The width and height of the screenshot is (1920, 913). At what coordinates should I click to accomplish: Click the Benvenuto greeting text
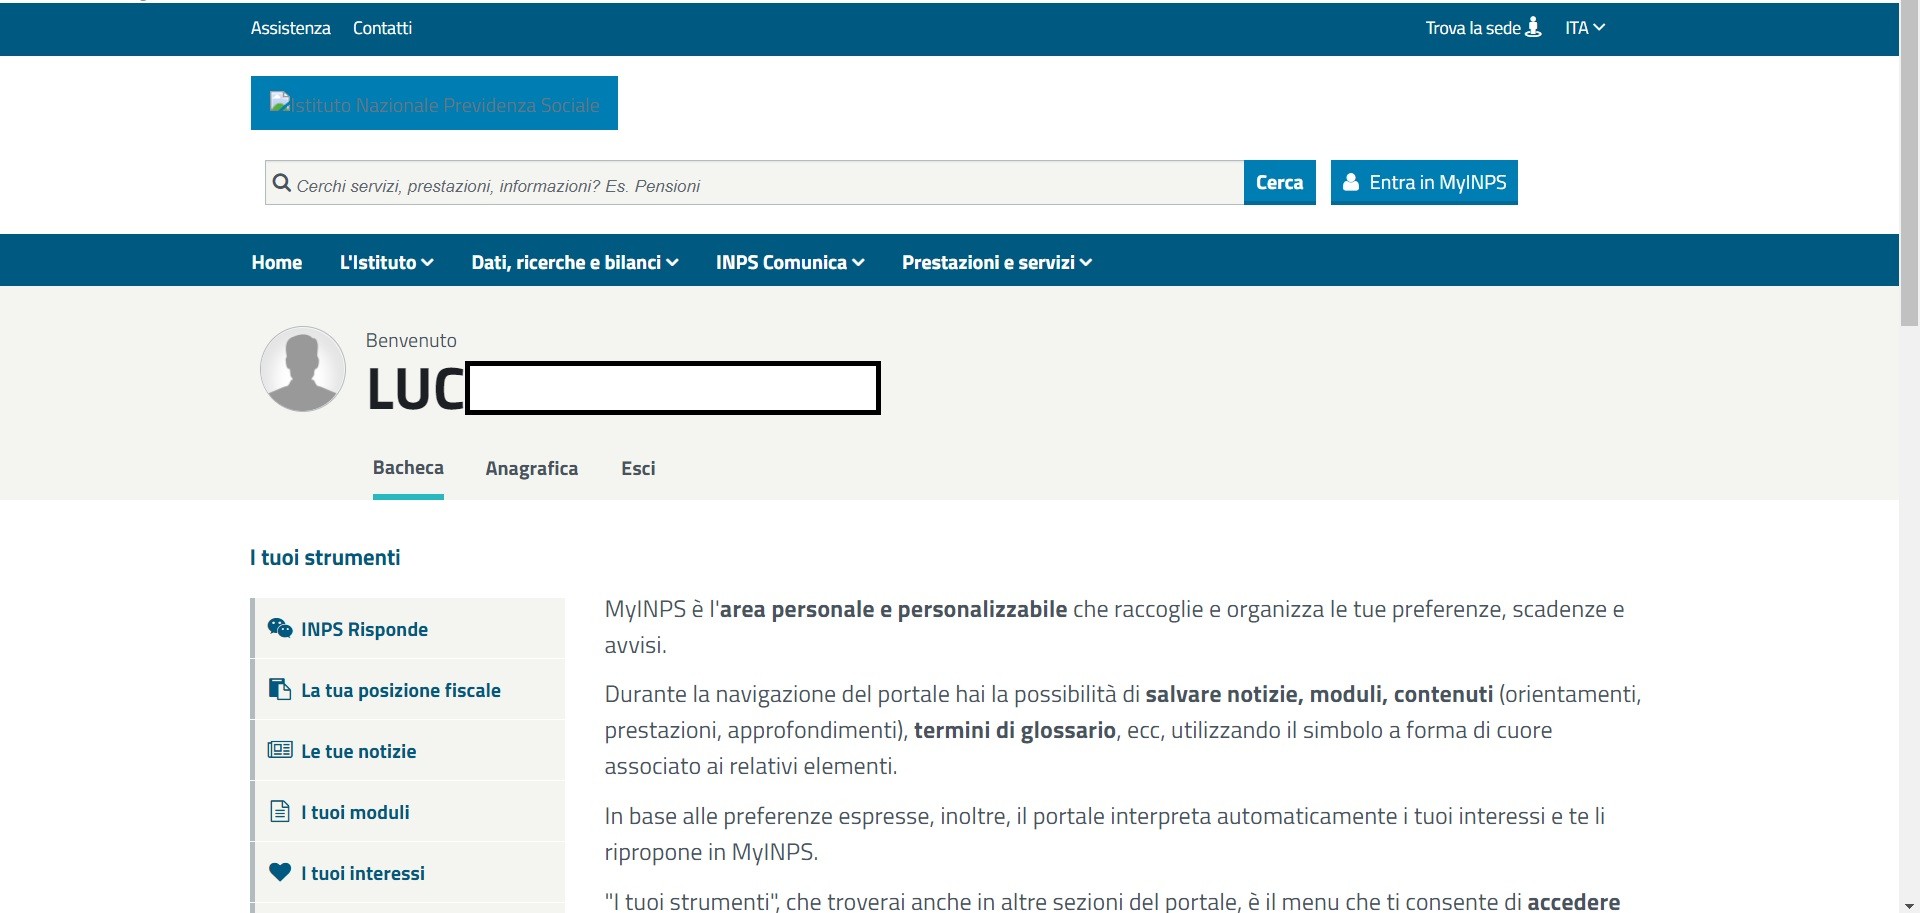coord(411,340)
